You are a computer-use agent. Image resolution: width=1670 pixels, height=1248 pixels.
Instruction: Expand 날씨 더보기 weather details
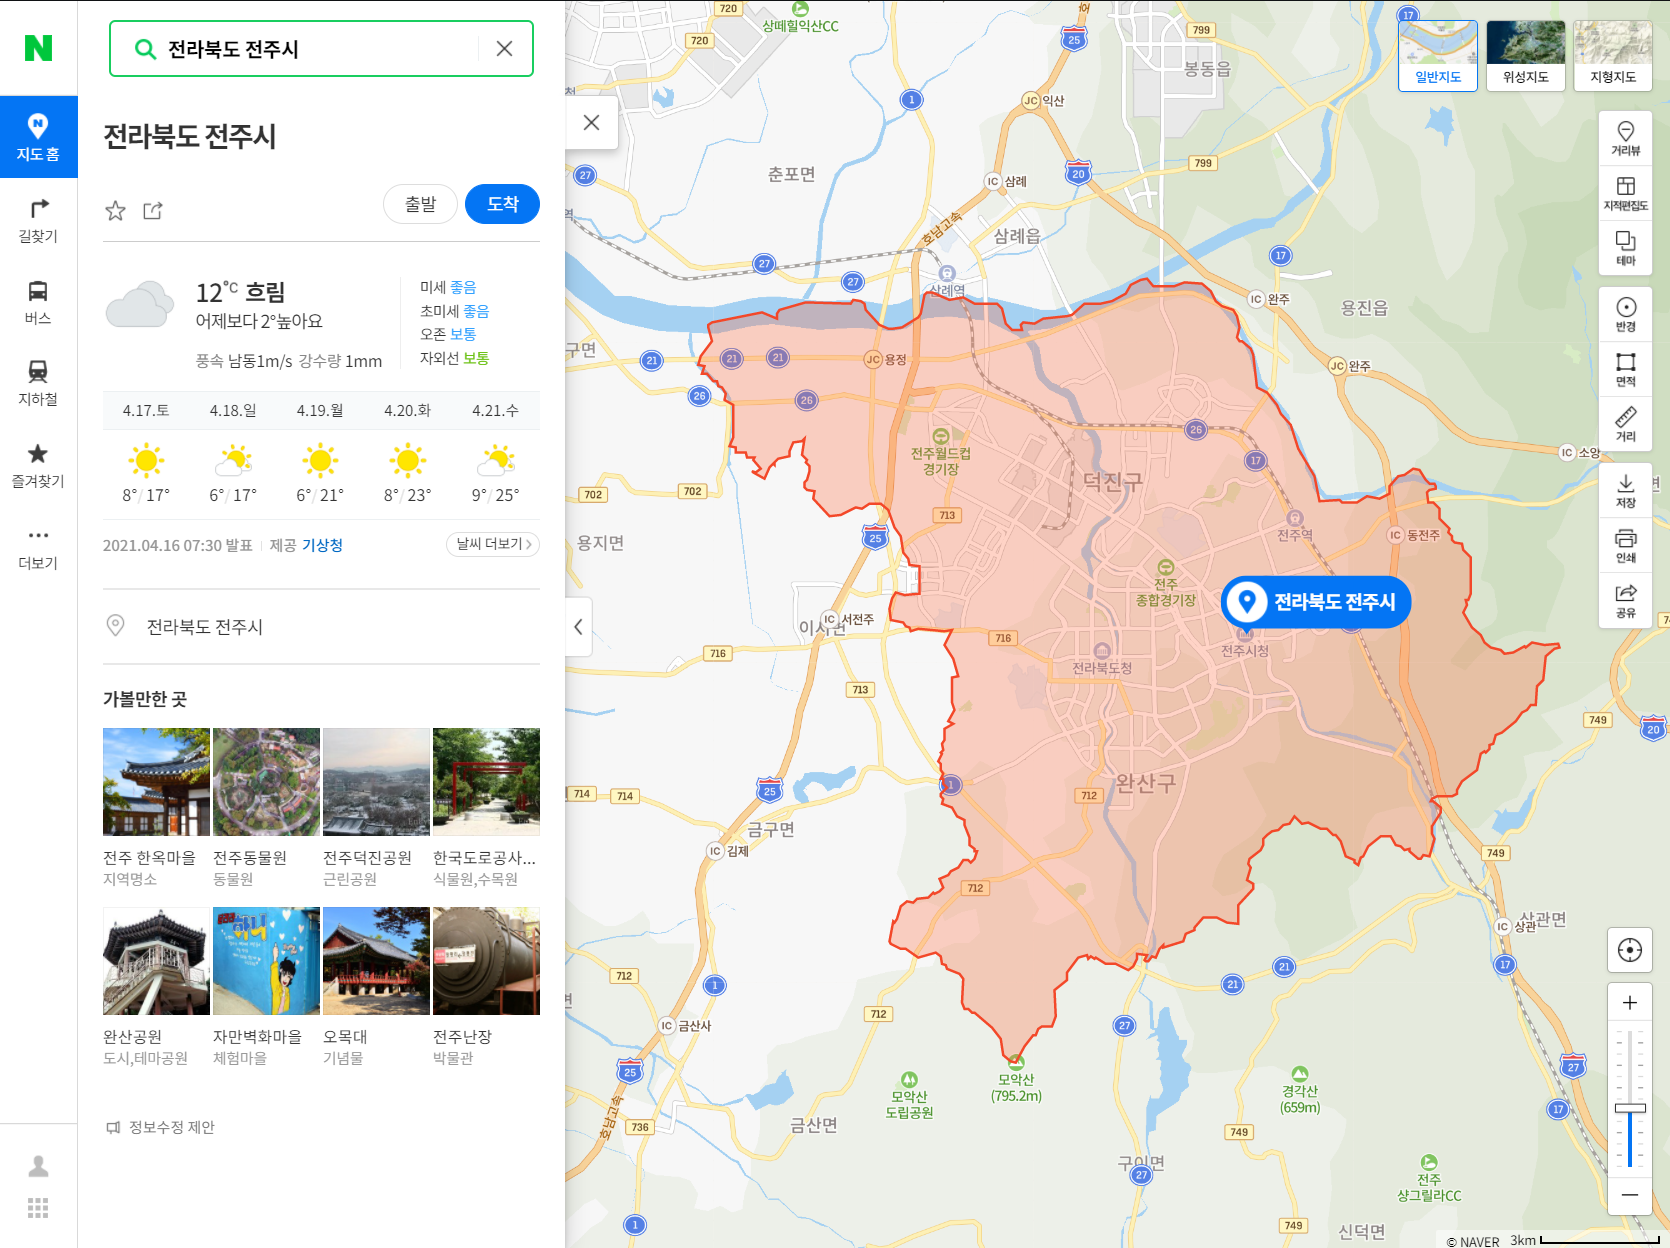pos(493,544)
